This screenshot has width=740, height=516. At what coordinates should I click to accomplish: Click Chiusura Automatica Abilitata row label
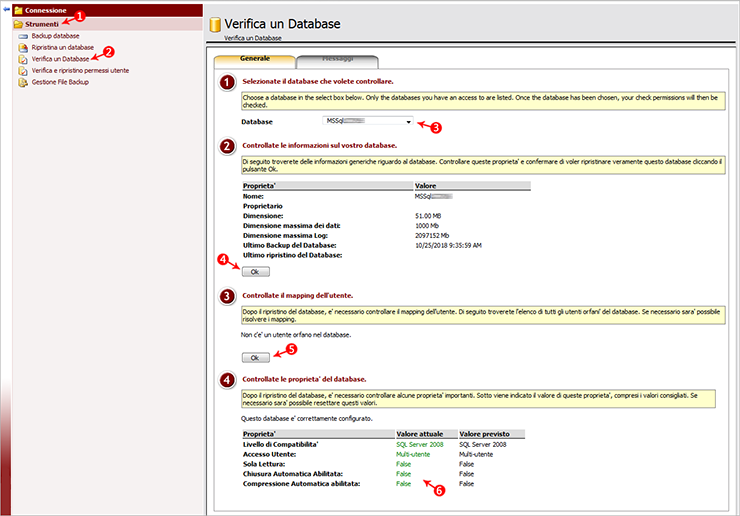(293, 474)
